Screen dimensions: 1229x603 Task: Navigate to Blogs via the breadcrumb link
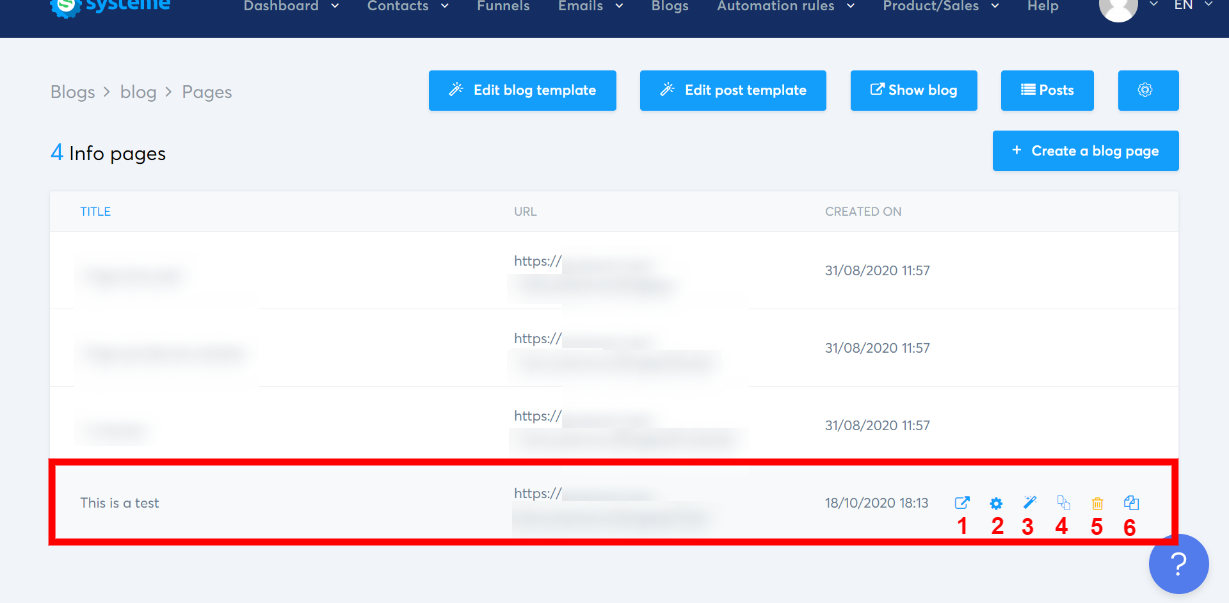point(72,91)
